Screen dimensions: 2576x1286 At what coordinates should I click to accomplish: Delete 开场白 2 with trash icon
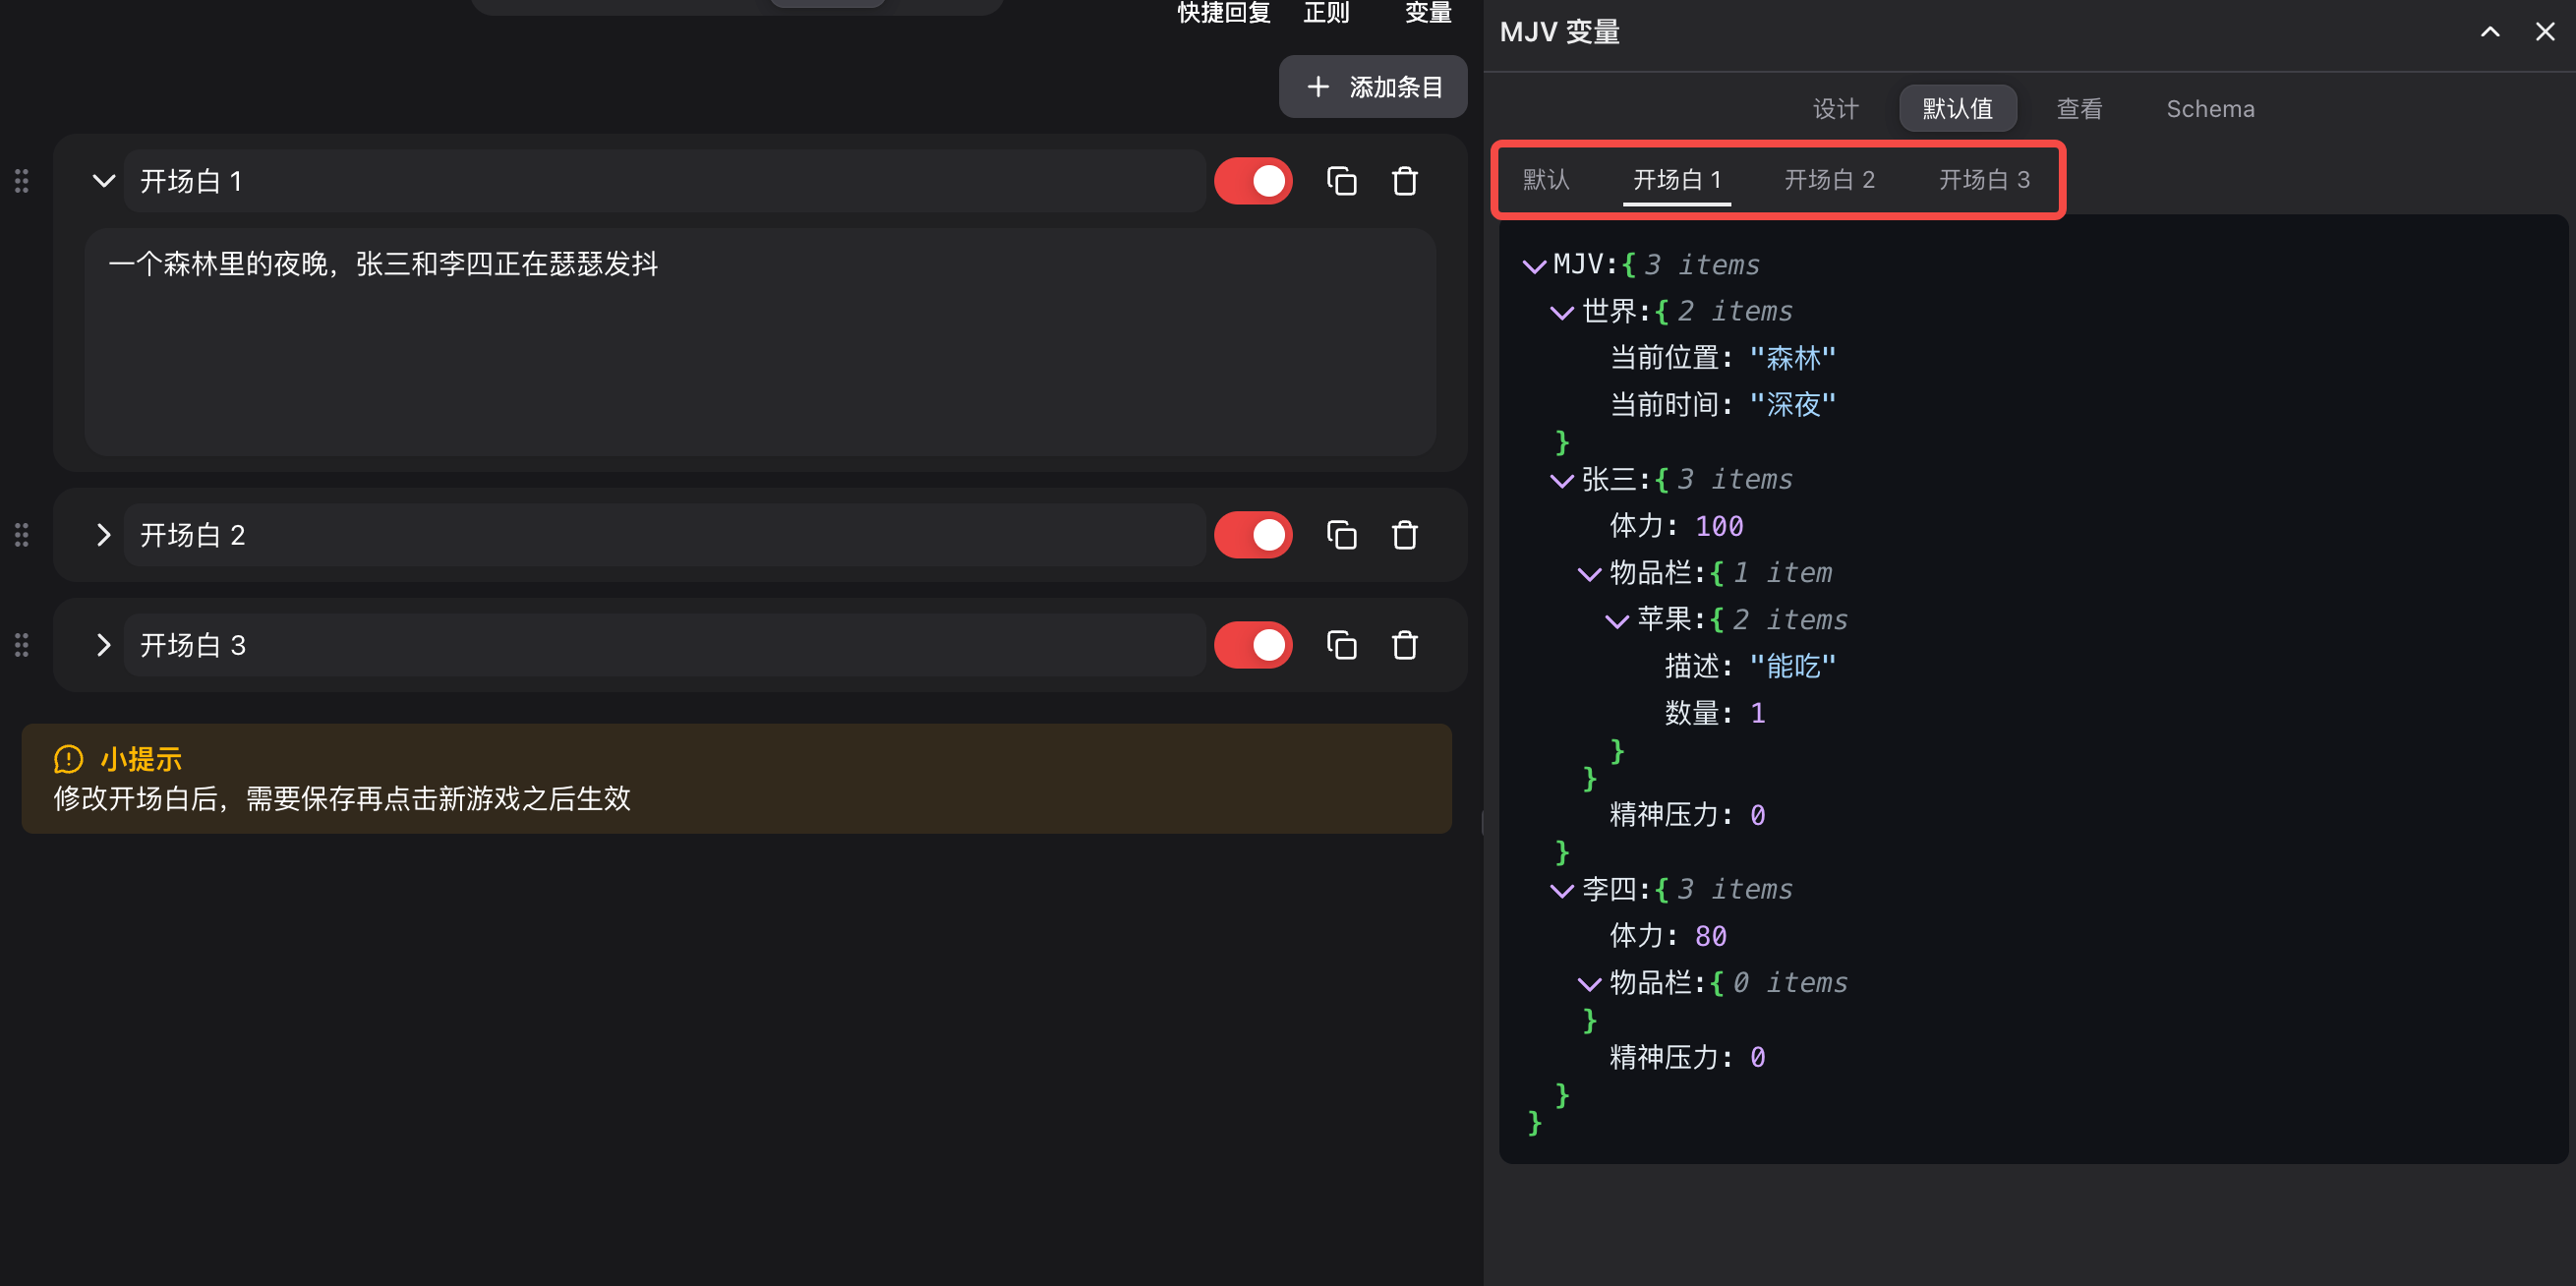tap(1404, 535)
